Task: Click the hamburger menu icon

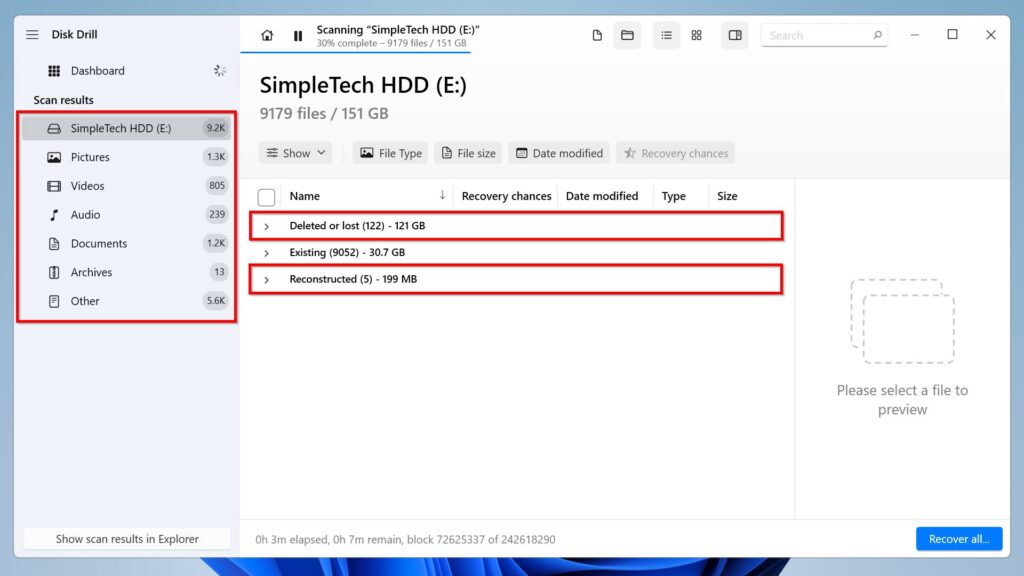Action: coord(32,35)
